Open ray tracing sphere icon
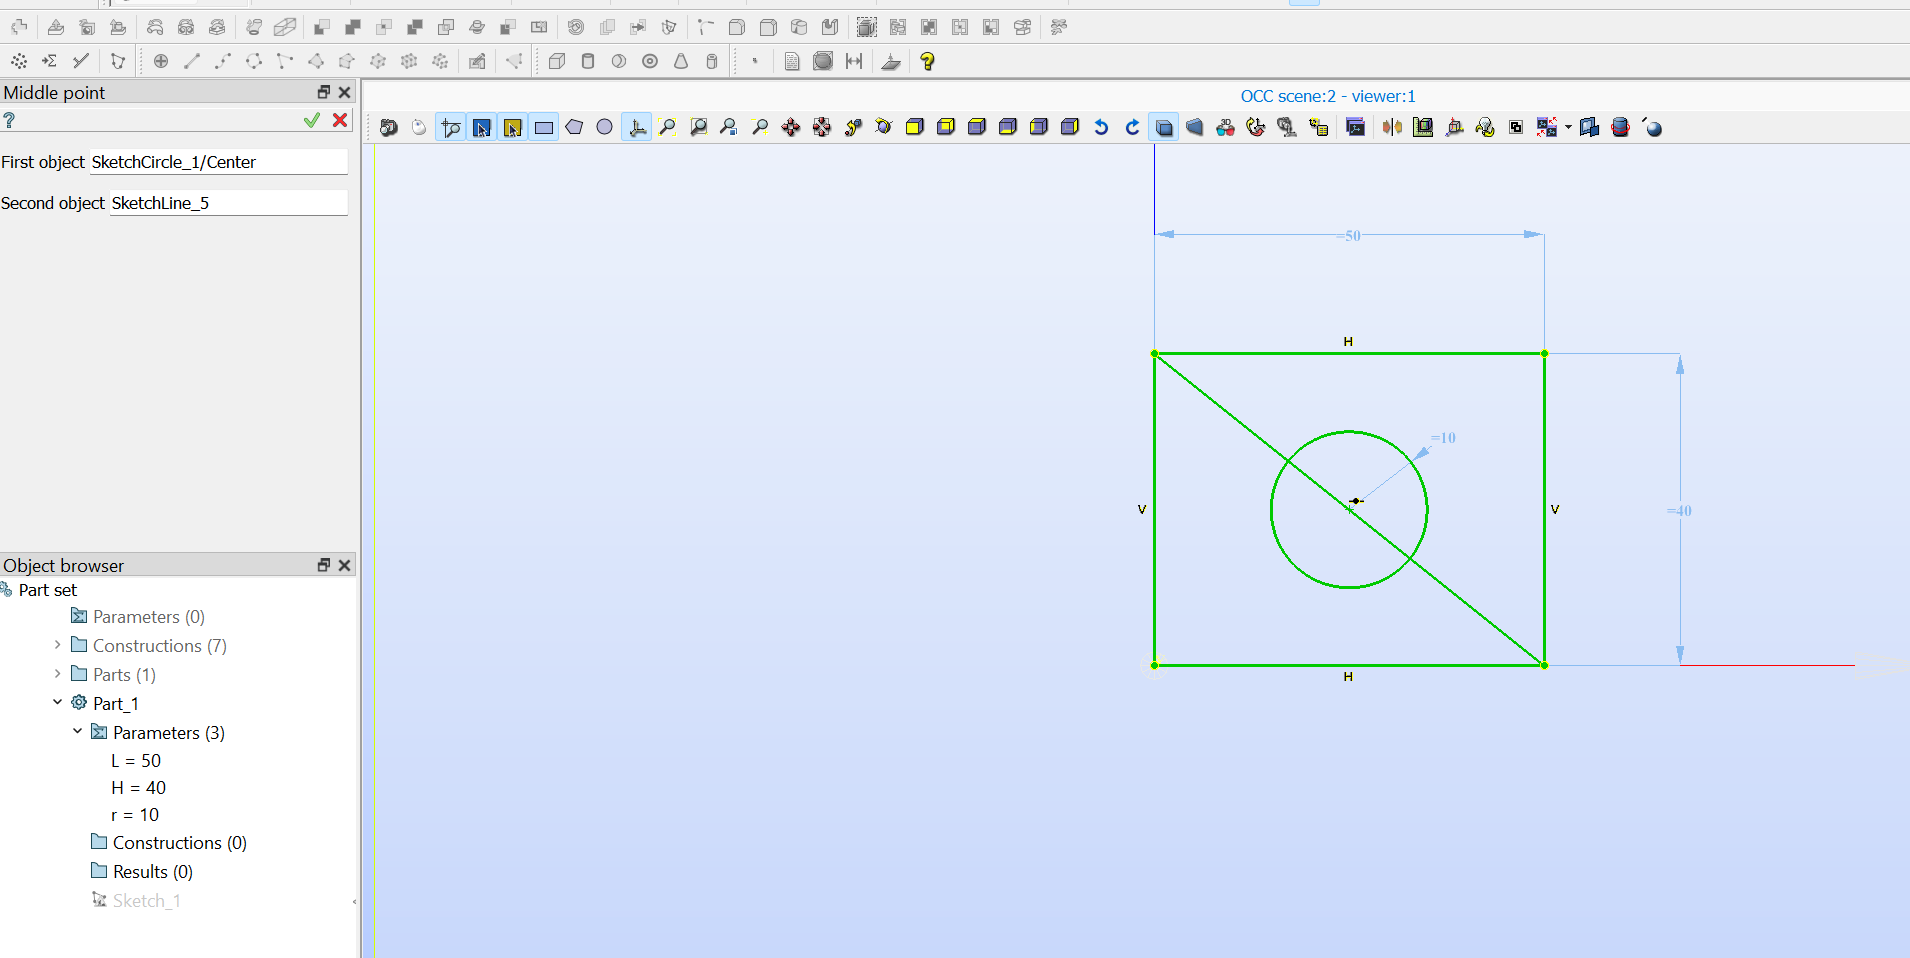The image size is (1910, 958). pyautogui.click(x=1653, y=127)
